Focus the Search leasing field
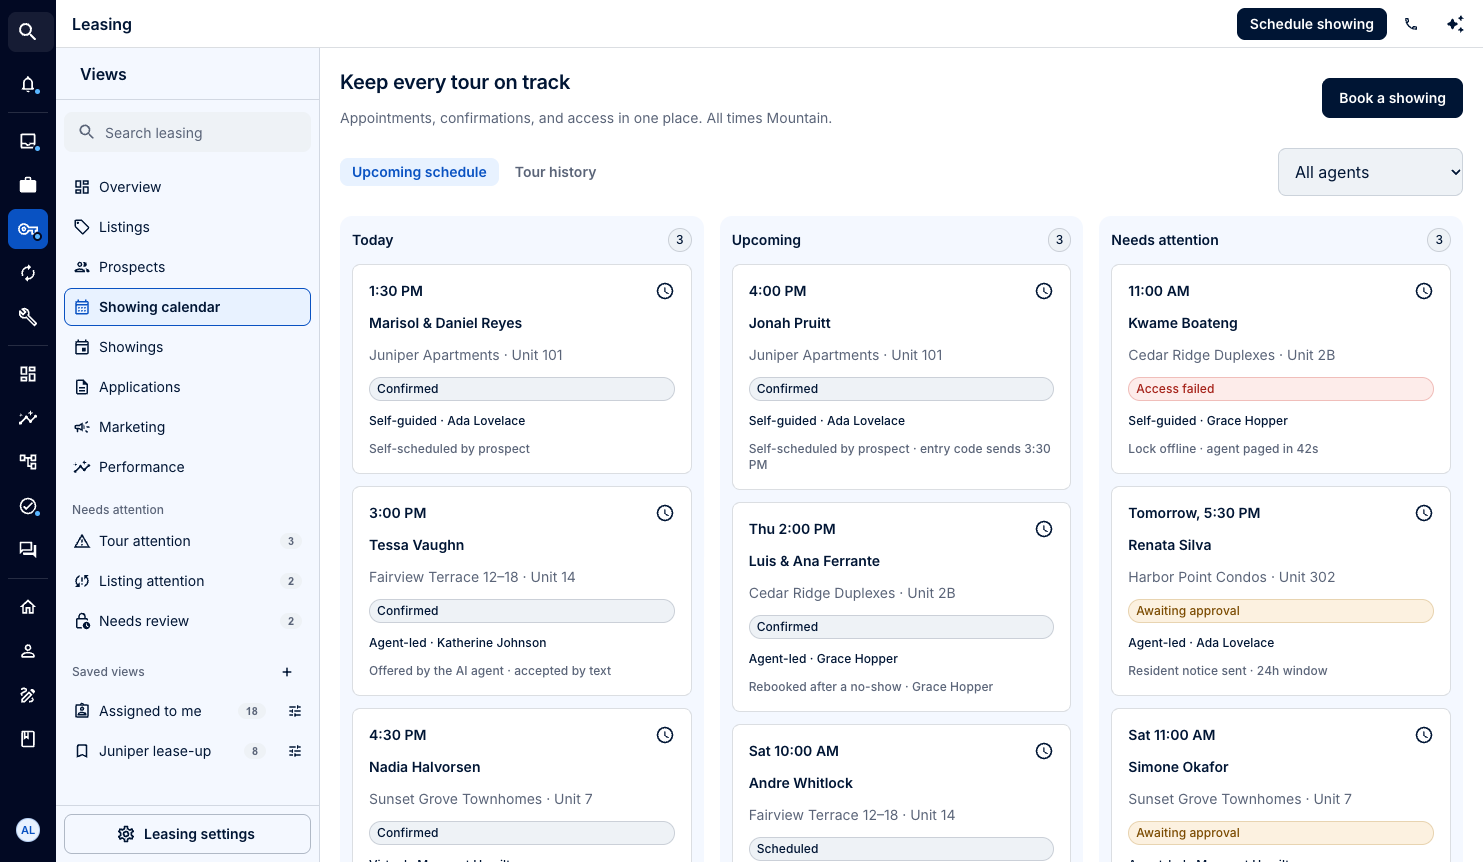This screenshot has height=862, width=1483. pyautogui.click(x=187, y=132)
